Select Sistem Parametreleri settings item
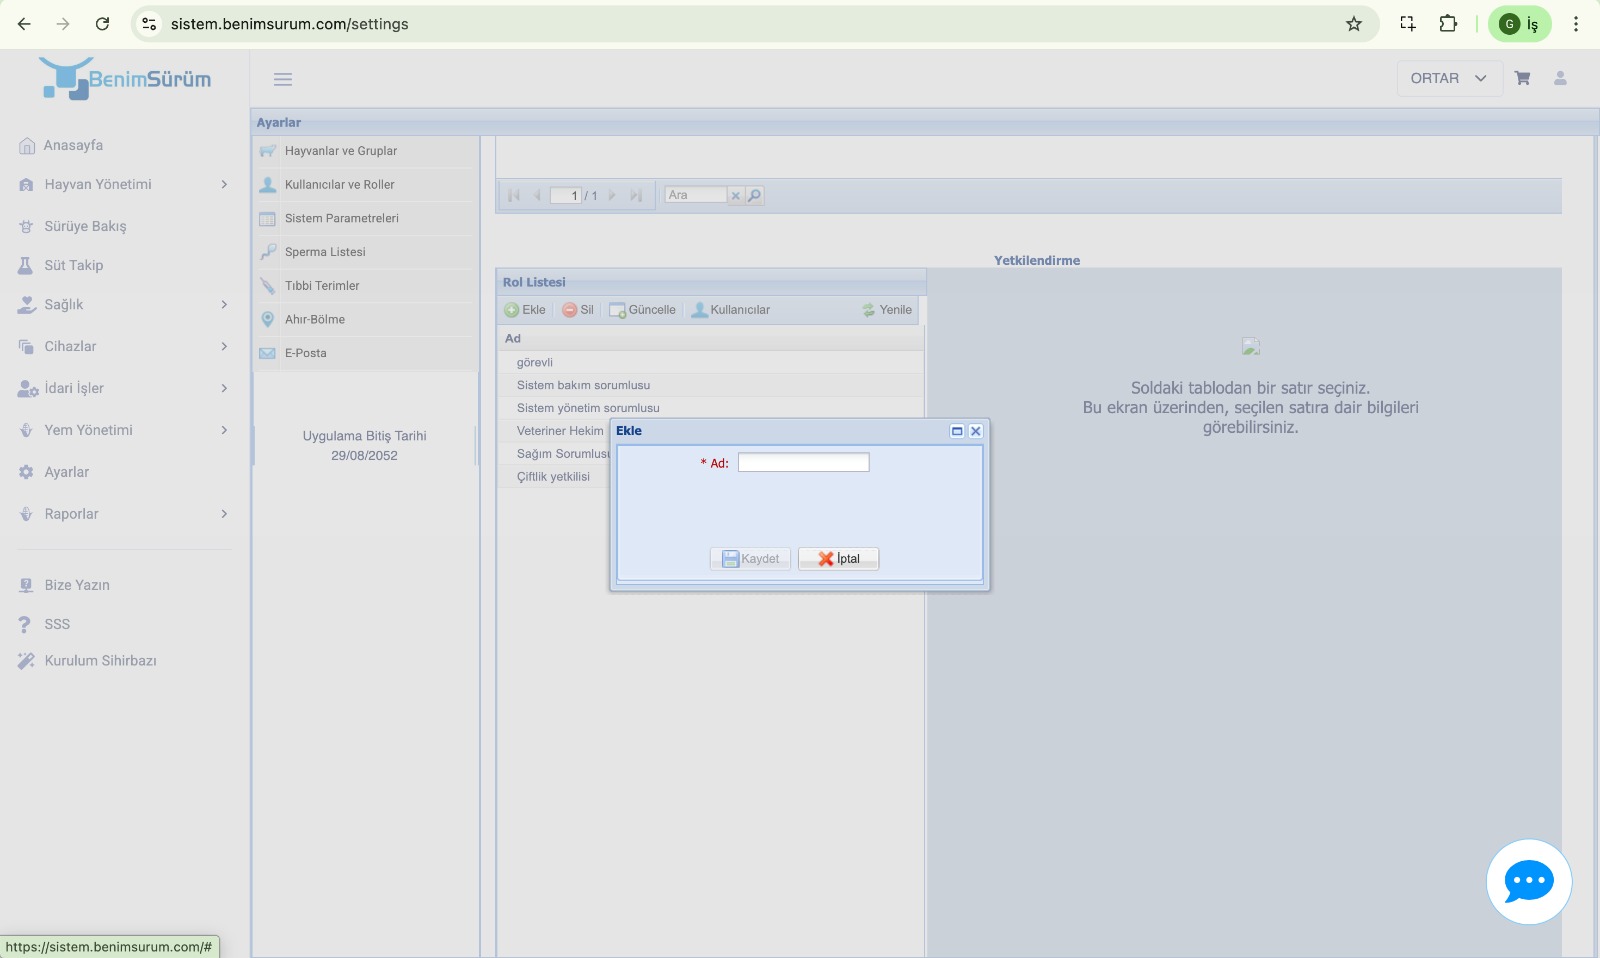 pos(341,218)
